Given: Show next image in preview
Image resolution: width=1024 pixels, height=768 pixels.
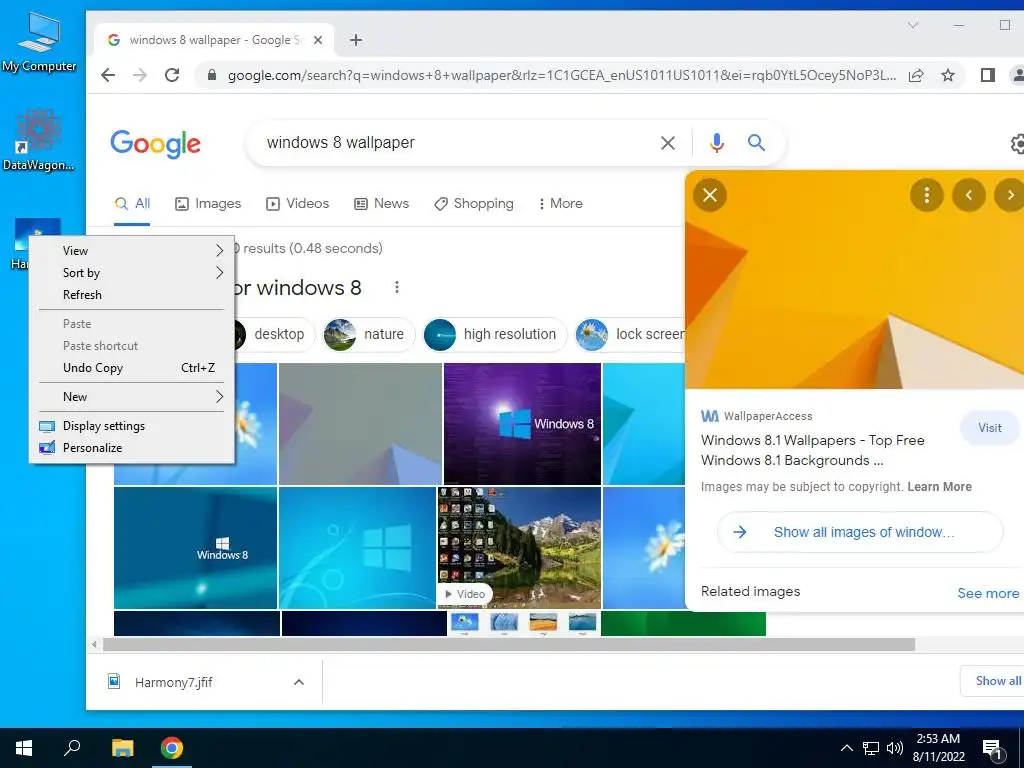Looking at the screenshot, I should tap(1010, 195).
